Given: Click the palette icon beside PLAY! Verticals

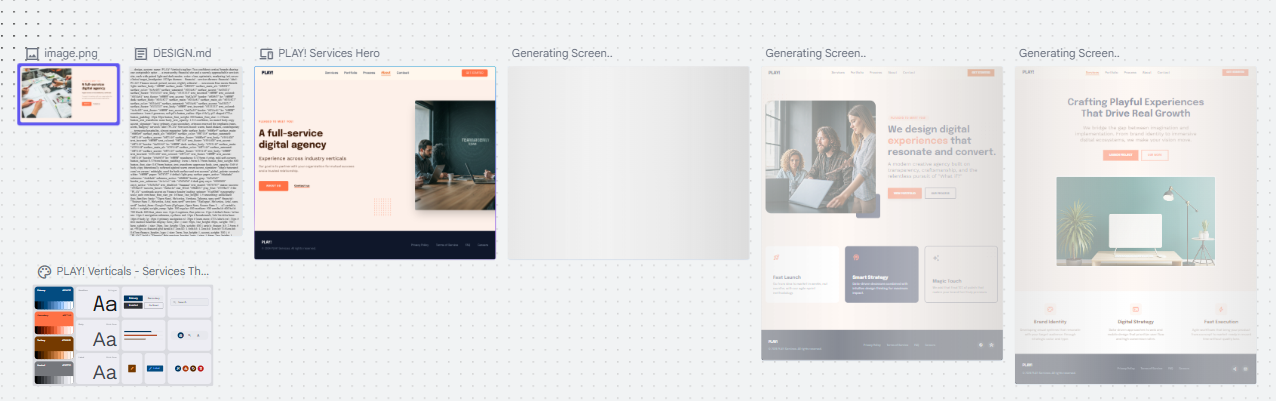Looking at the screenshot, I should click(44, 271).
